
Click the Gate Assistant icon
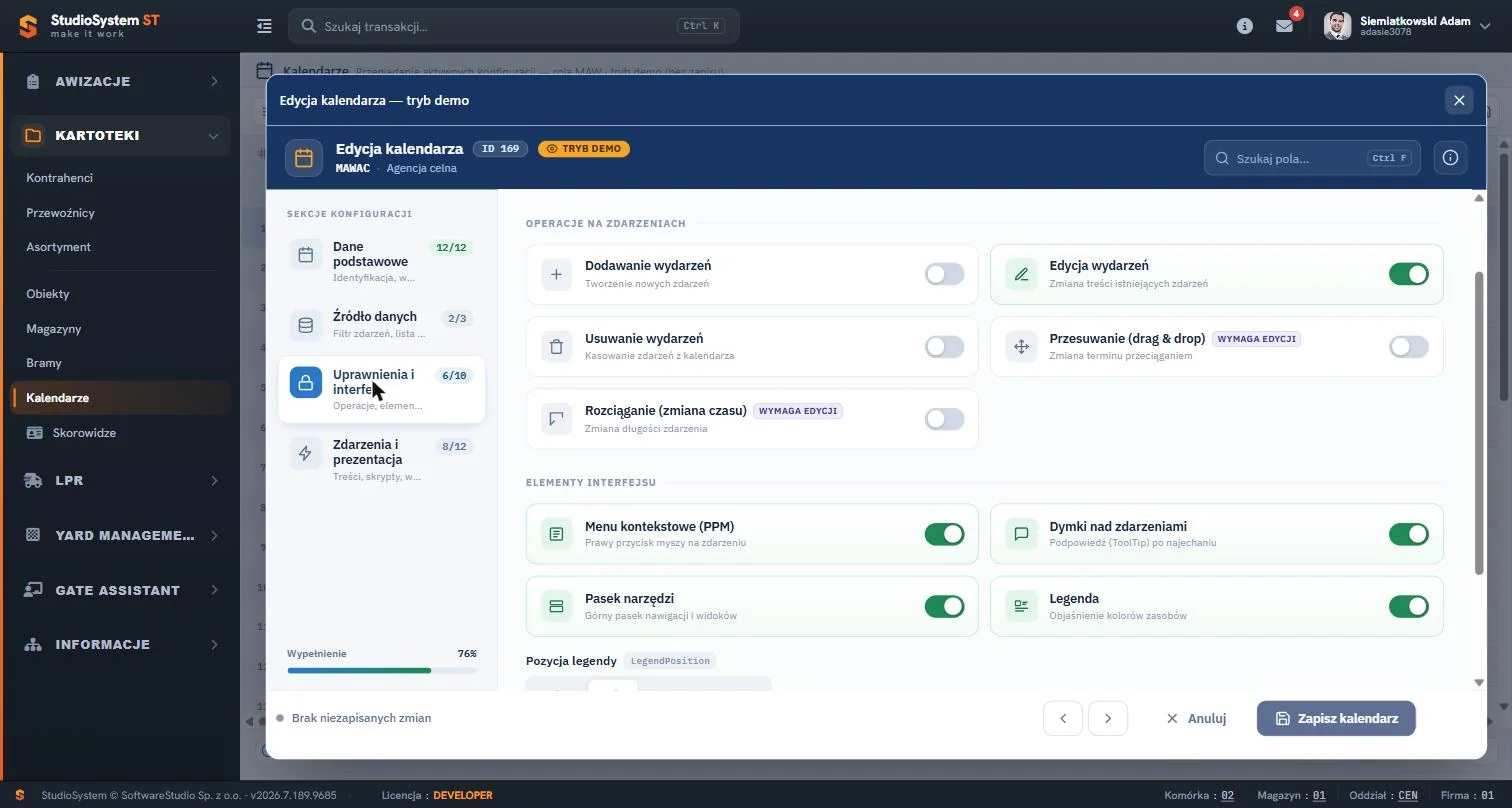tap(33, 590)
